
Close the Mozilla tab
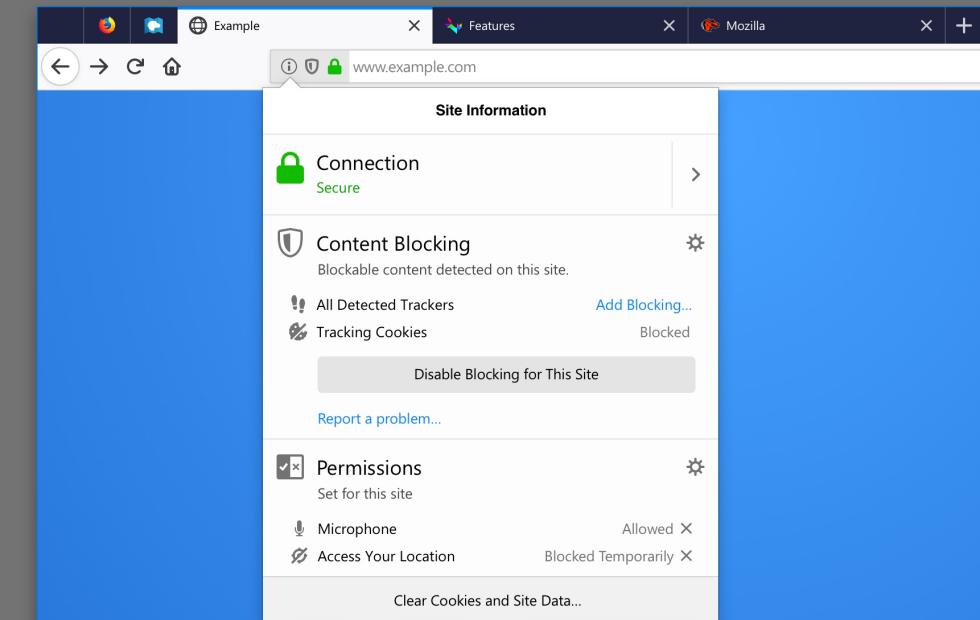[x=927, y=26]
